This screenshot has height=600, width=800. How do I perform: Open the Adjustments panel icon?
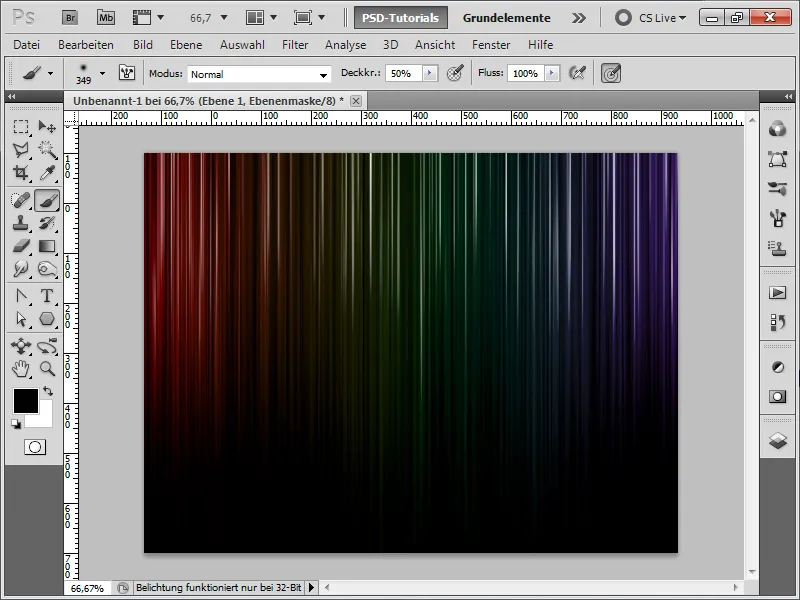click(x=777, y=367)
